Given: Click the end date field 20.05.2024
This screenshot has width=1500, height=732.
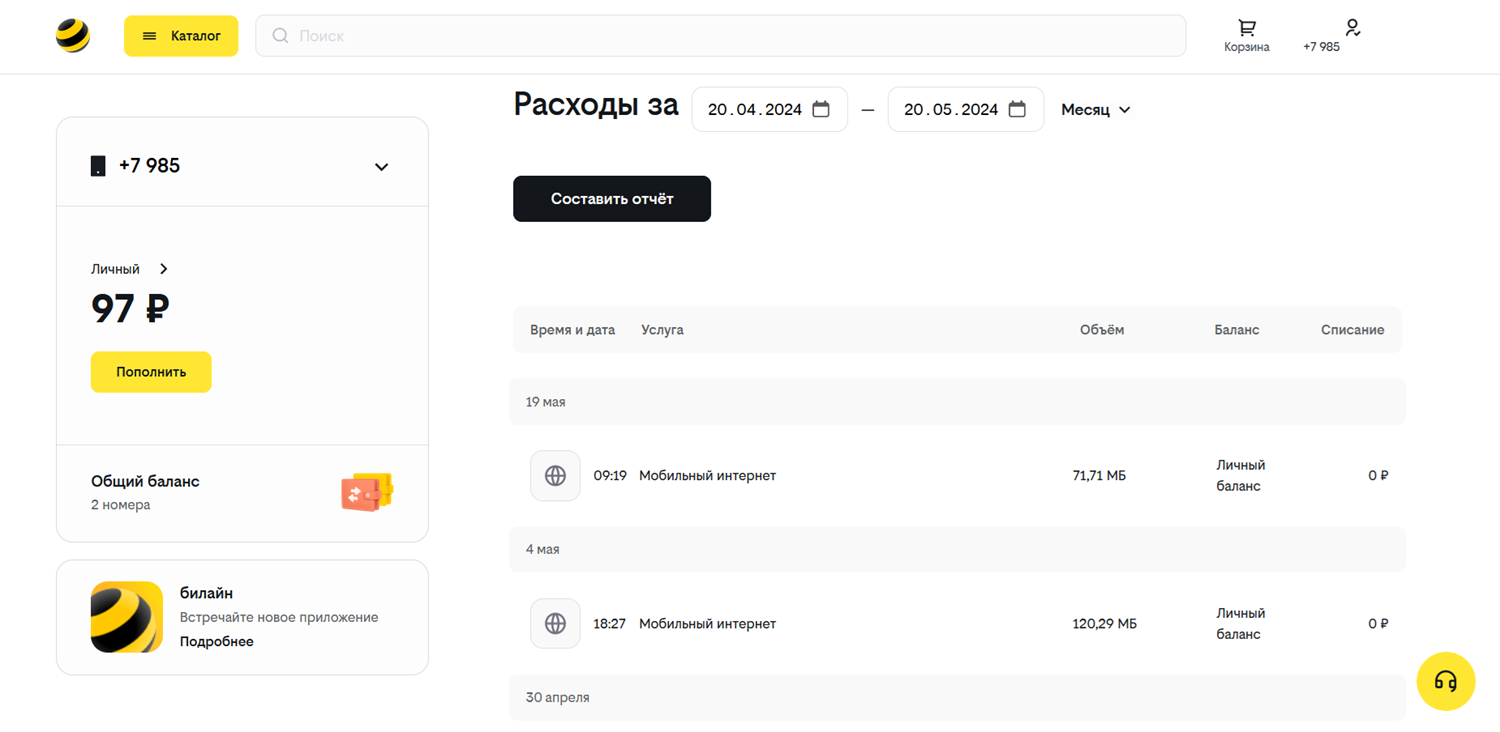Looking at the screenshot, I should click(966, 110).
